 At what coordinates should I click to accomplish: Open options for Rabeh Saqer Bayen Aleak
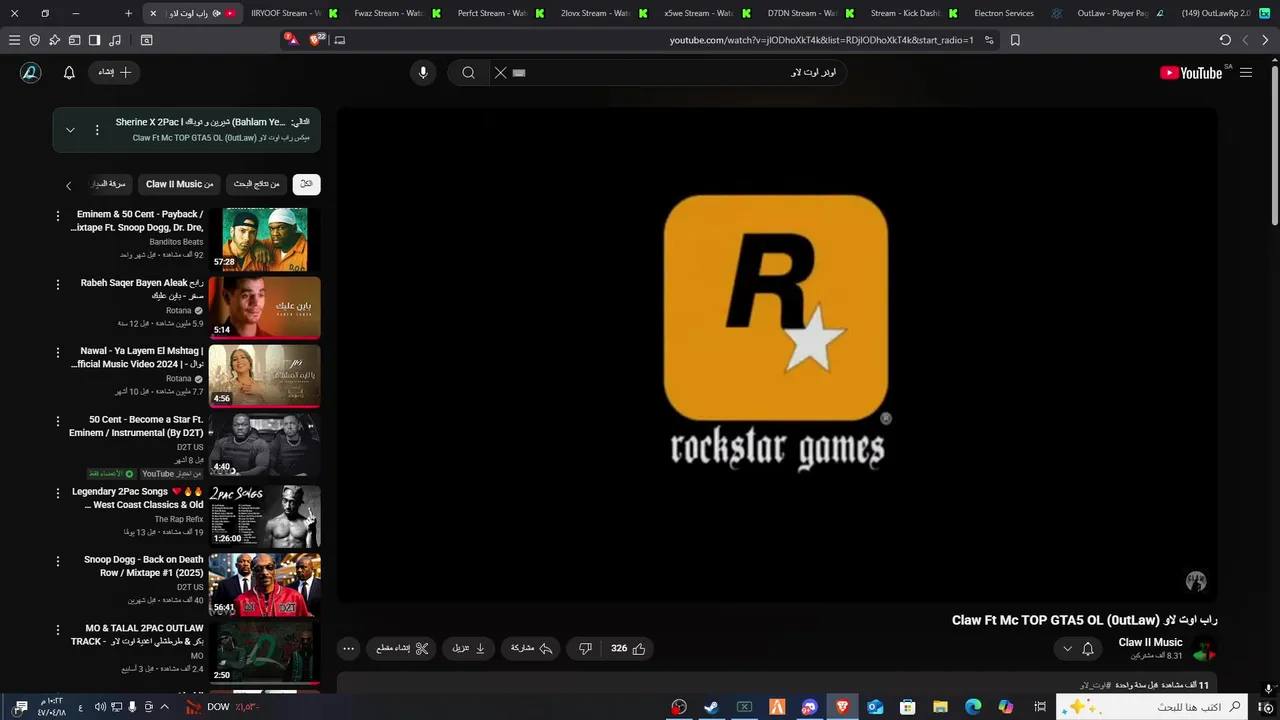coord(57,284)
